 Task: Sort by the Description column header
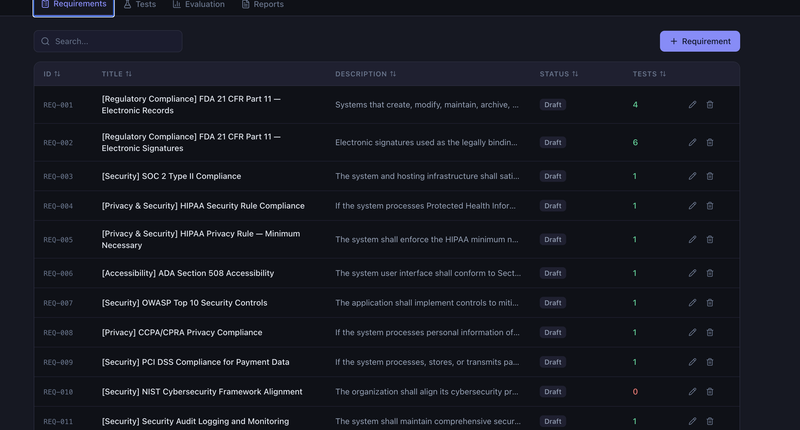click(x=365, y=74)
